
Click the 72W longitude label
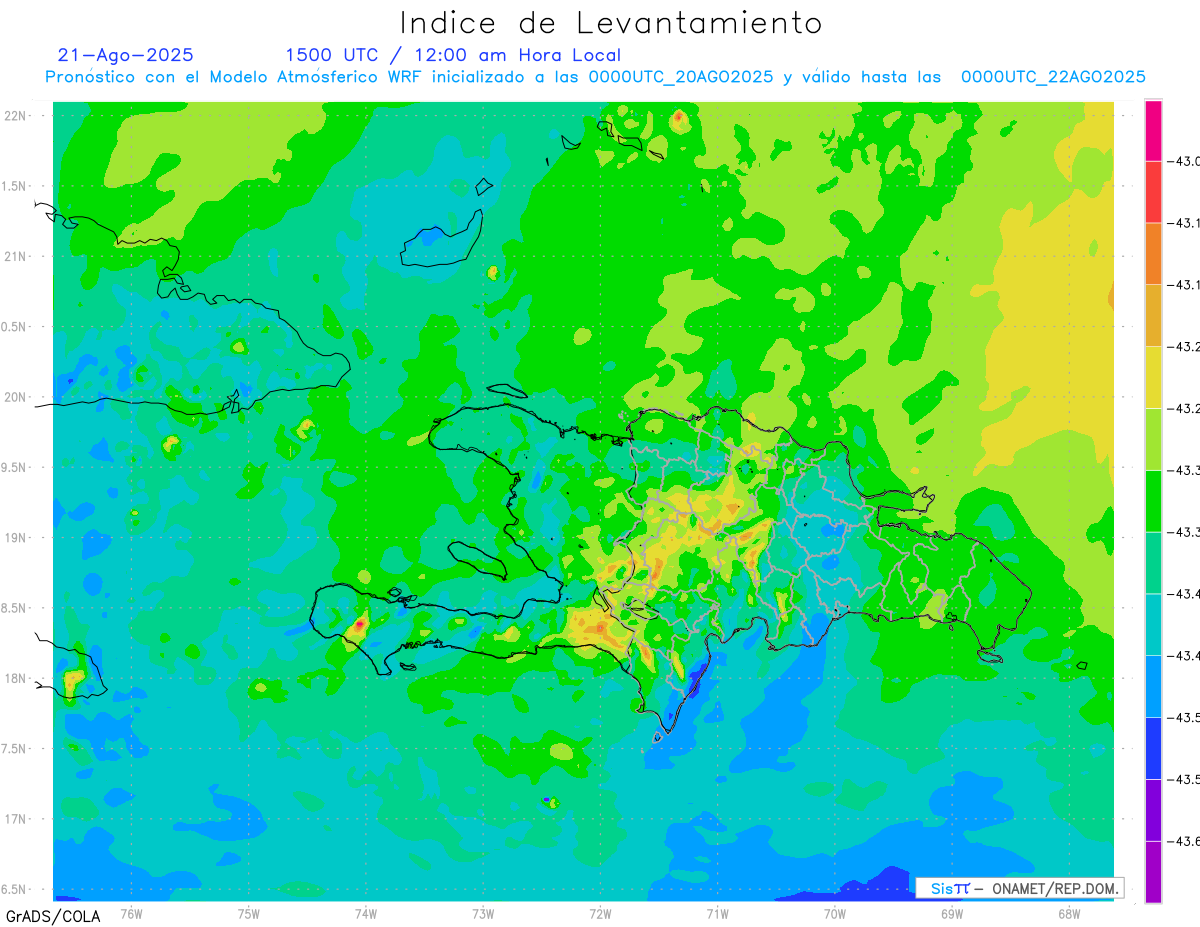[600, 913]
